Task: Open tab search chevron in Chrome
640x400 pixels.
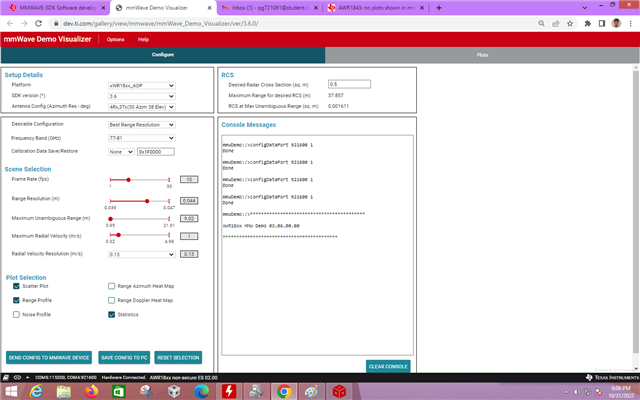Action: coord(584,7)
